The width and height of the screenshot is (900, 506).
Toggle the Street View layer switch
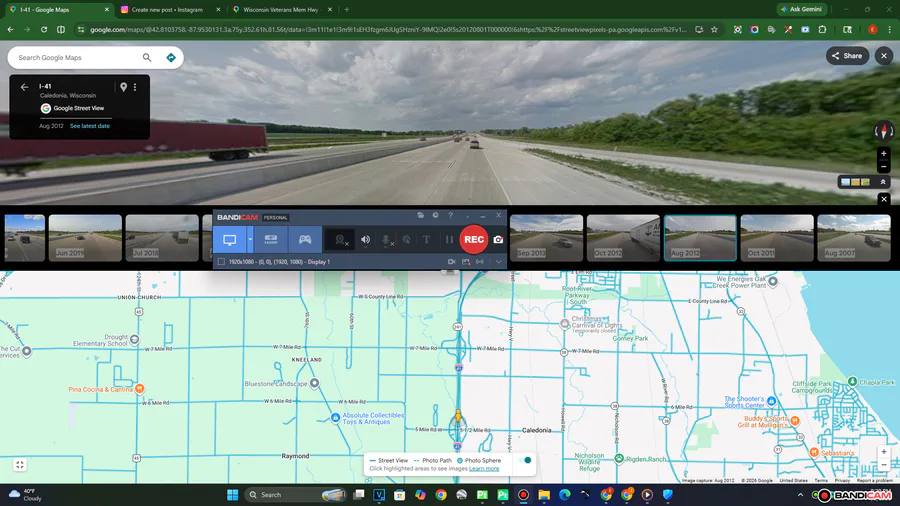[x=525, y=460]
